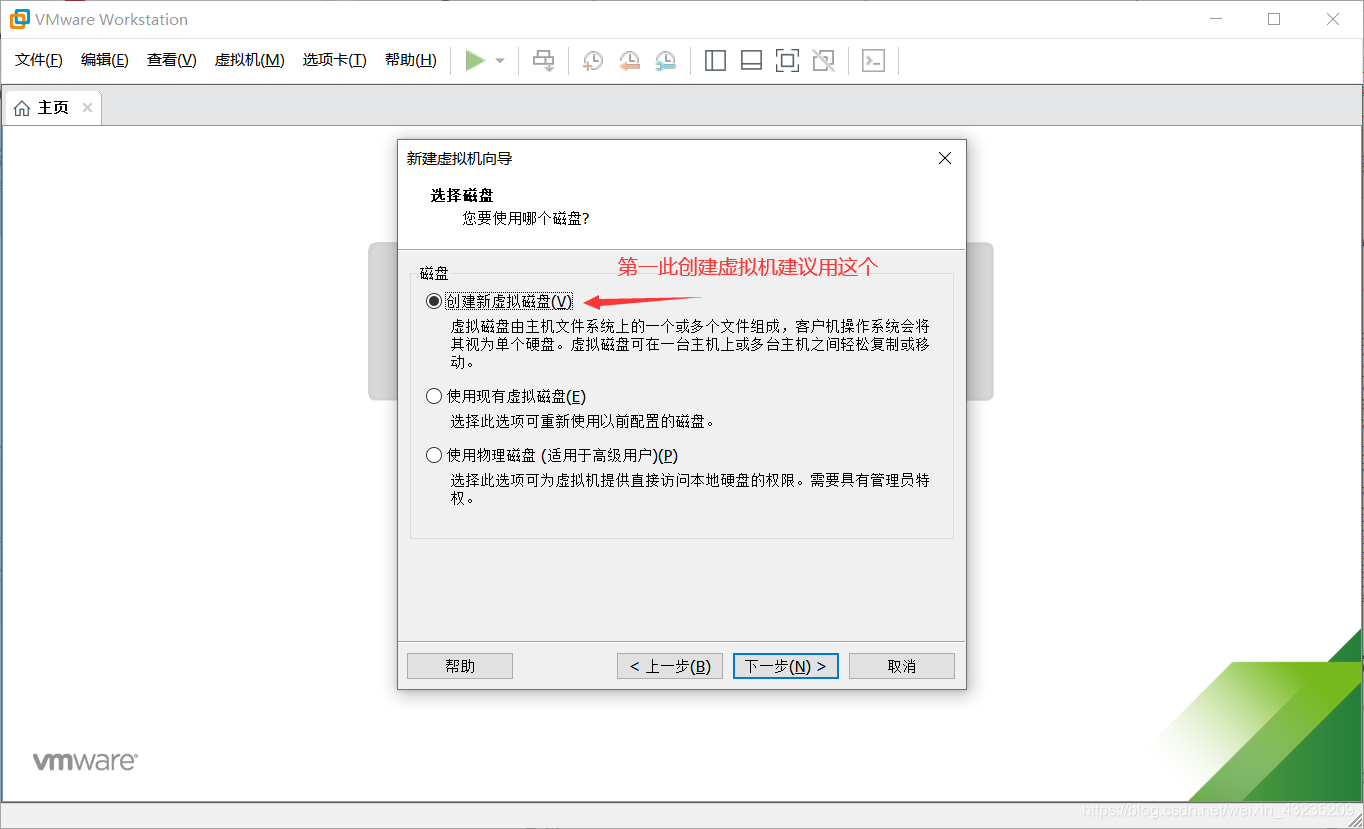The width and height of the screenshot is (1364, 829).
Task: Select 创建新虚拟磁盘(V) radio button
Action: click(x=434, y=301)
